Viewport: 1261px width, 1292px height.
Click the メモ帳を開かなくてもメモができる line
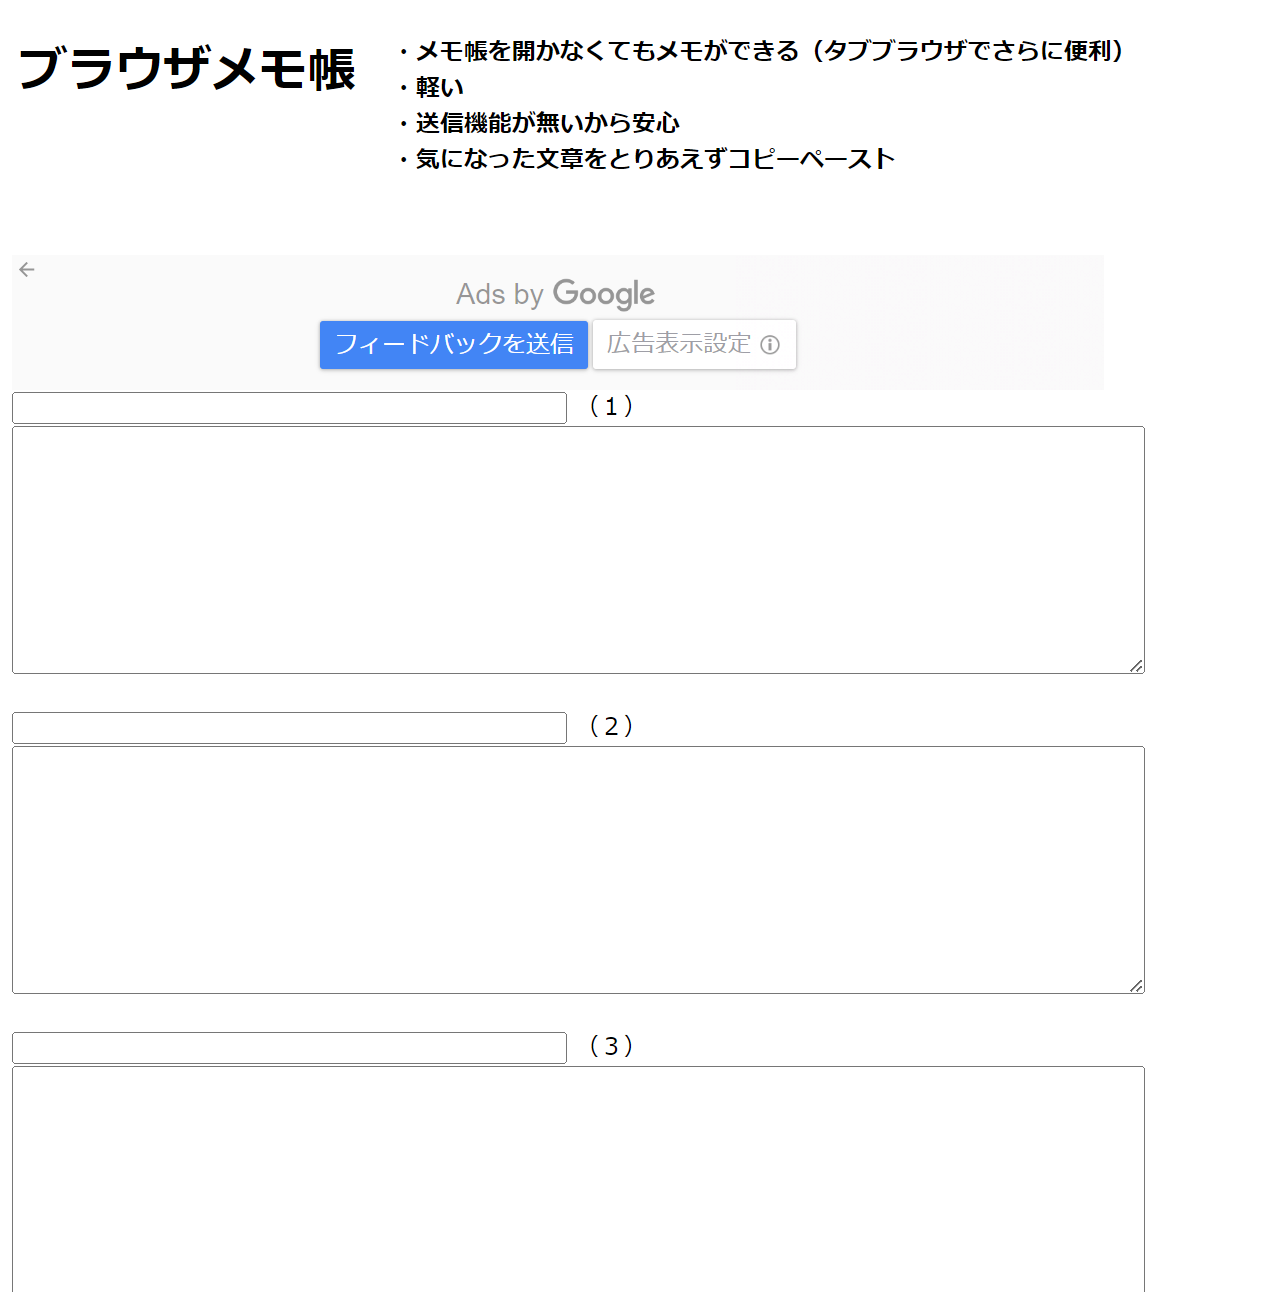[x=760, y=51]
